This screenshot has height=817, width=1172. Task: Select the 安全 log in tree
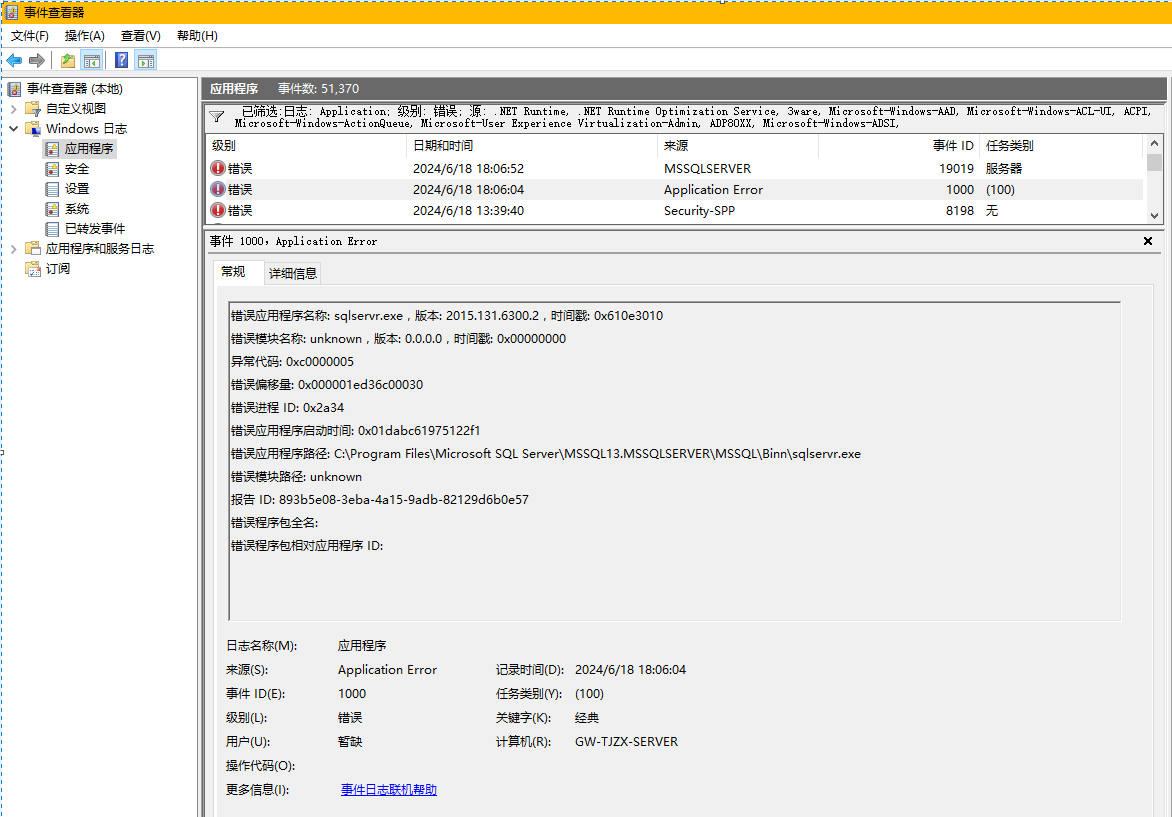coord(77,169)
